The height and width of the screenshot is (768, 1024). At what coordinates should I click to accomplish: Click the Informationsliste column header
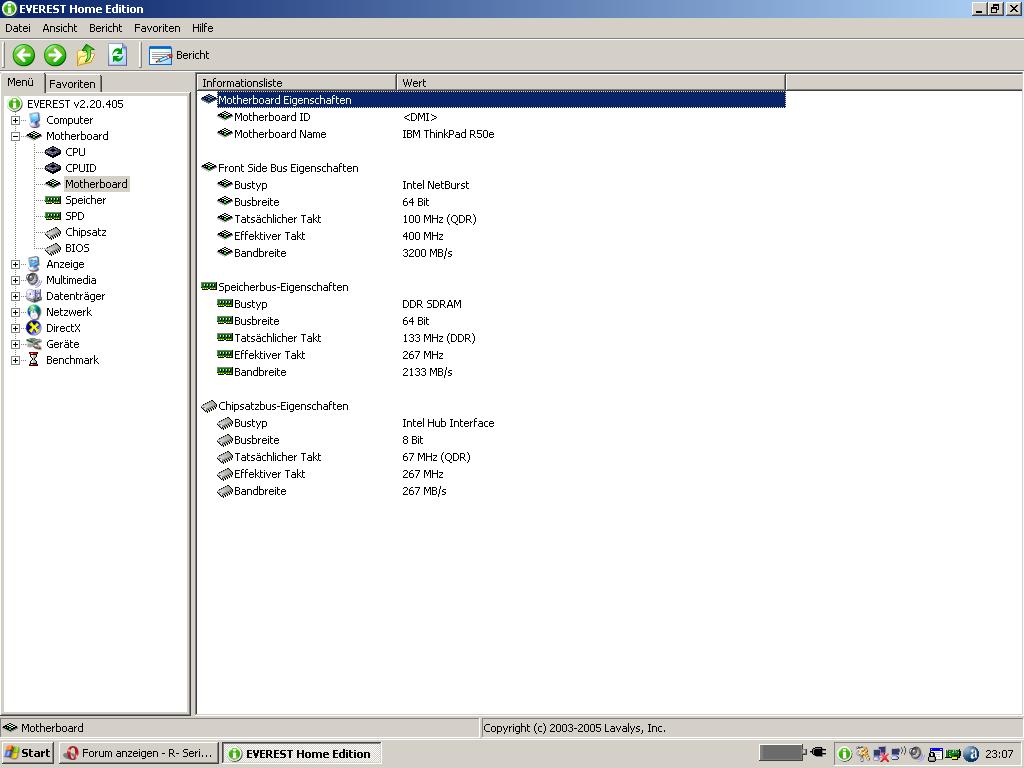[x=296, y=82]
